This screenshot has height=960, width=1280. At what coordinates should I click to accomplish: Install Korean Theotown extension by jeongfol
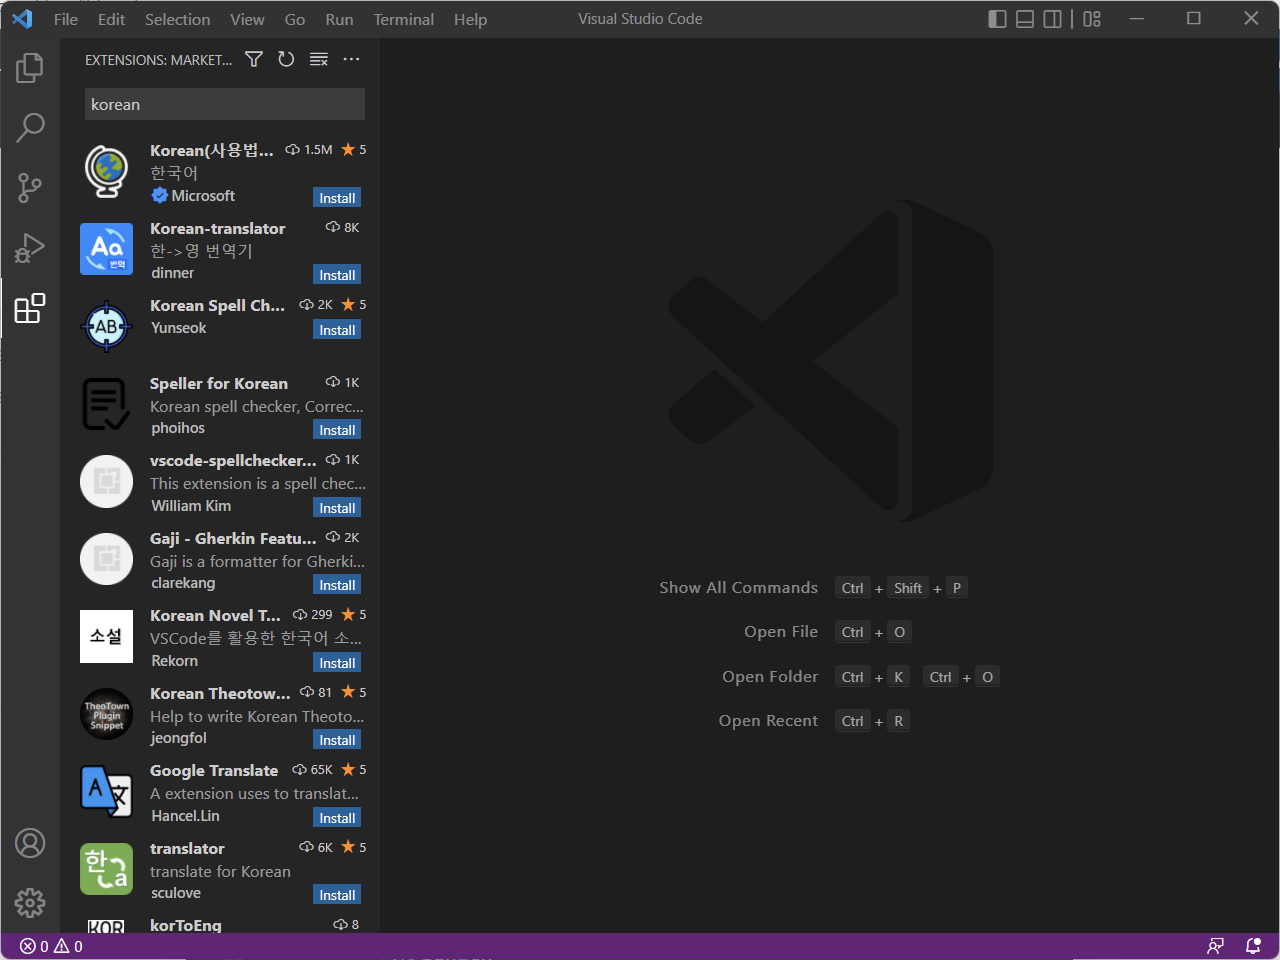(x=337, y=740)
